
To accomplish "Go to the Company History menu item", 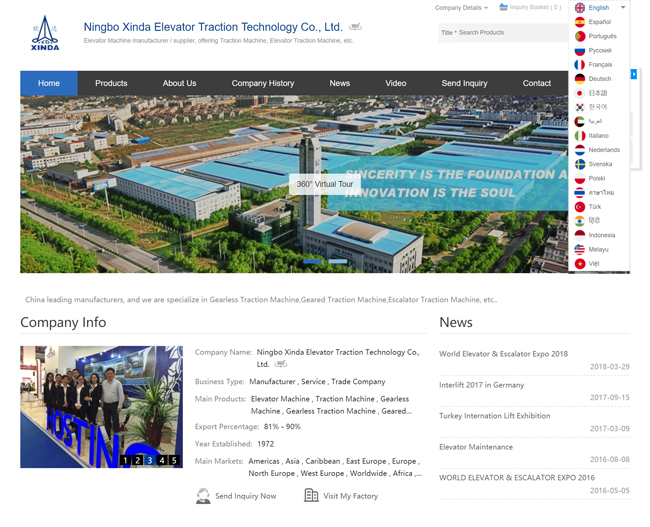I will (263, 83).
